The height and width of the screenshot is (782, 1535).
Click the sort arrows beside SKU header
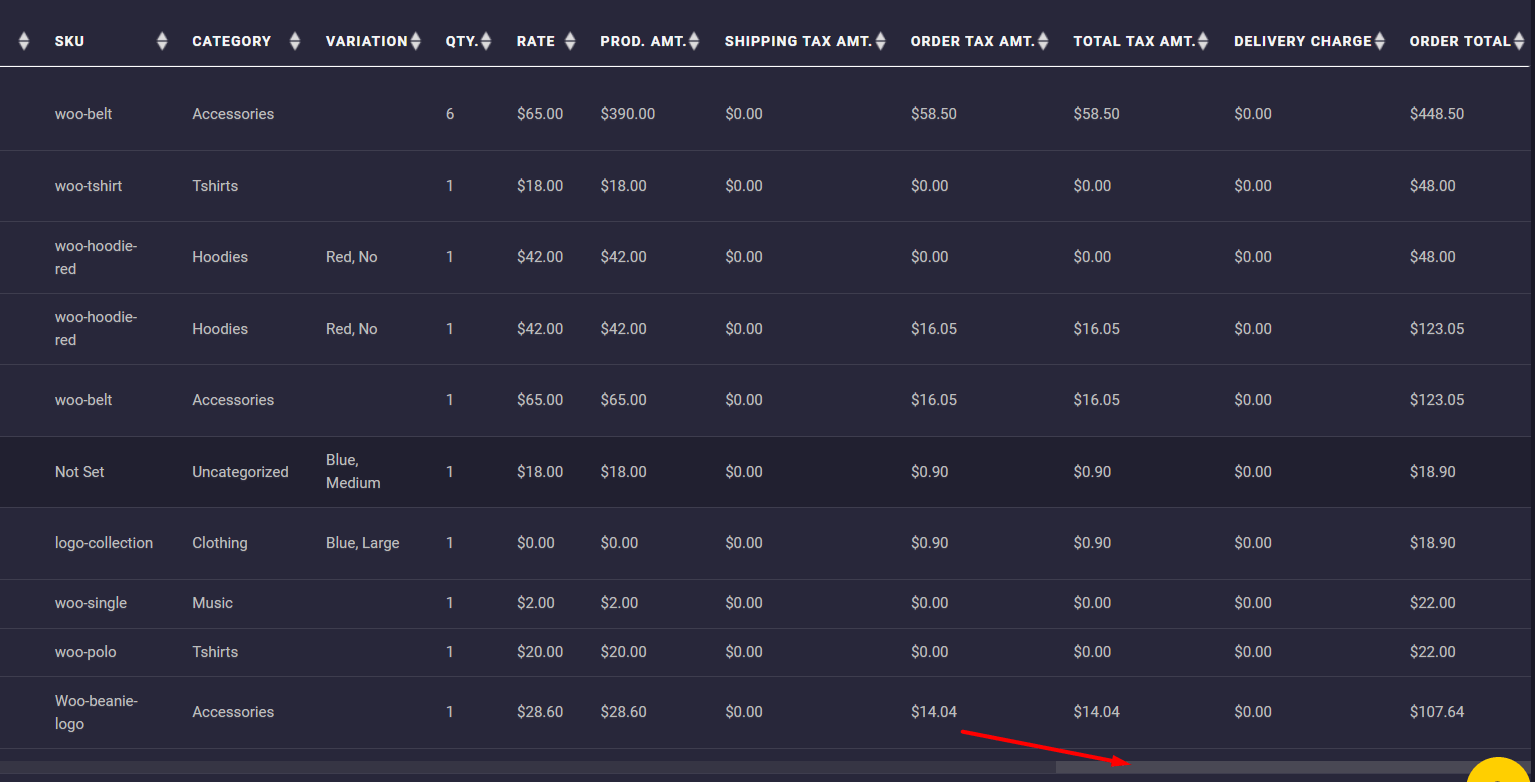click(162, 41)
